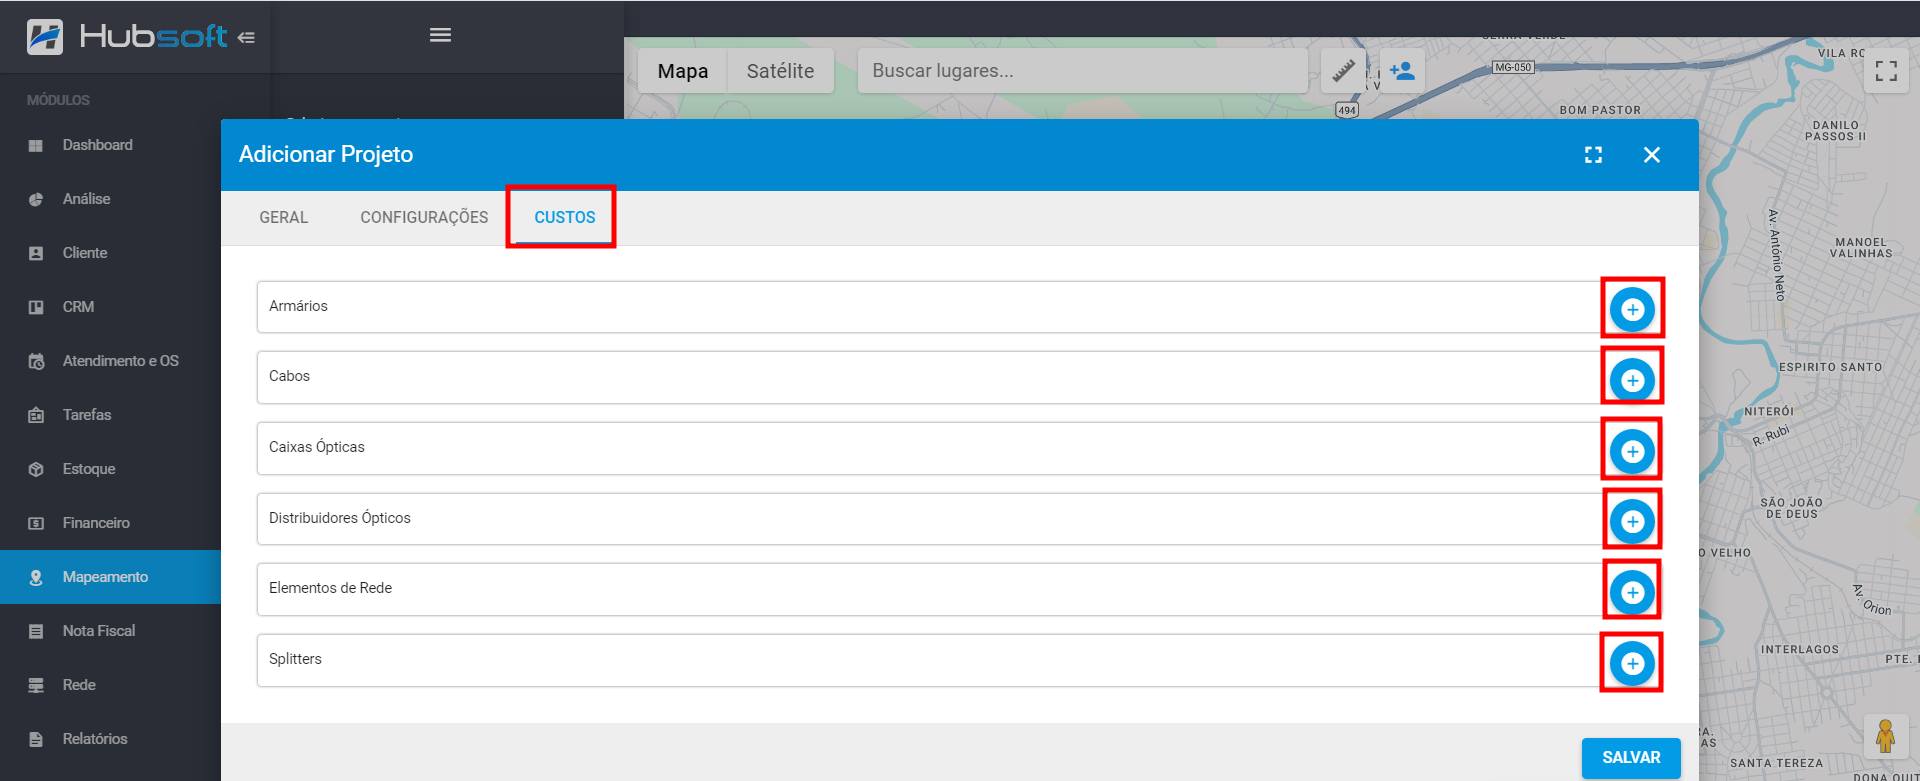This screenshot has height=781, width=1920.
Task: Click the Hubsoft logo icon
Action: coord(44,37)
